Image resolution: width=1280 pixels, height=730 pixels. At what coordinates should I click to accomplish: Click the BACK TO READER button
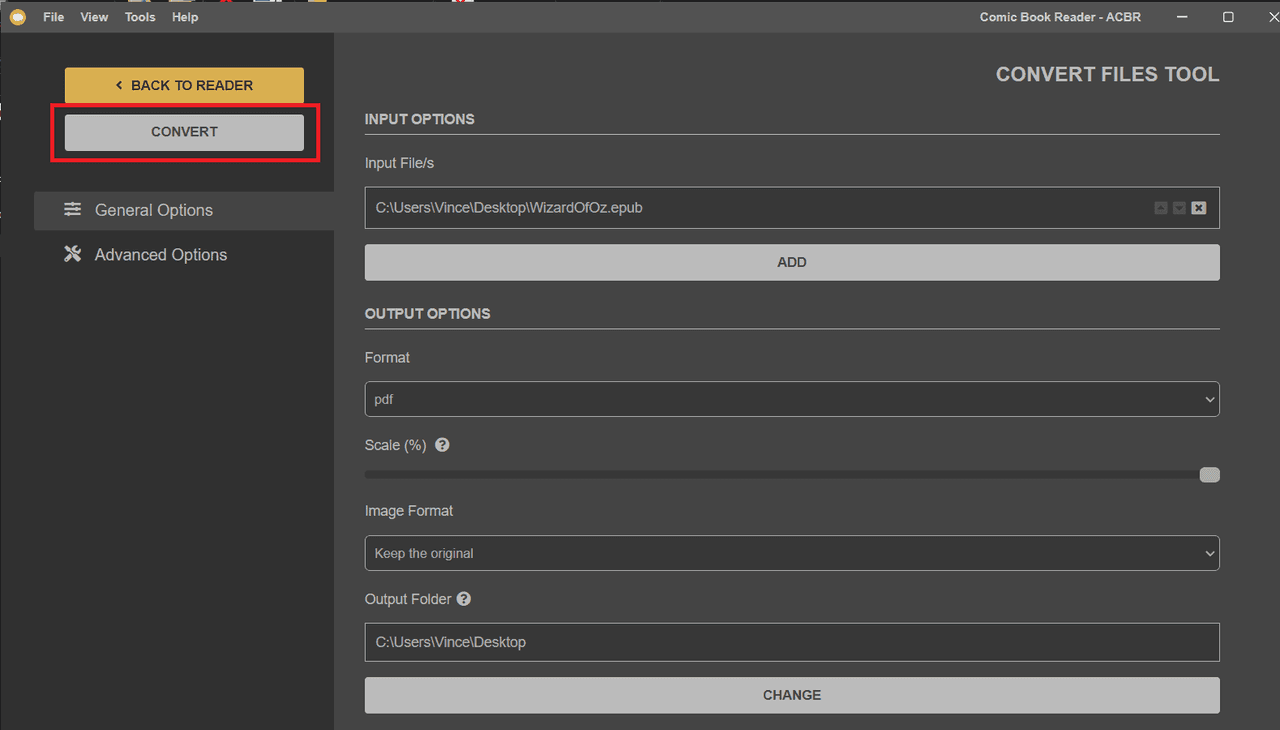coord(184,85)
